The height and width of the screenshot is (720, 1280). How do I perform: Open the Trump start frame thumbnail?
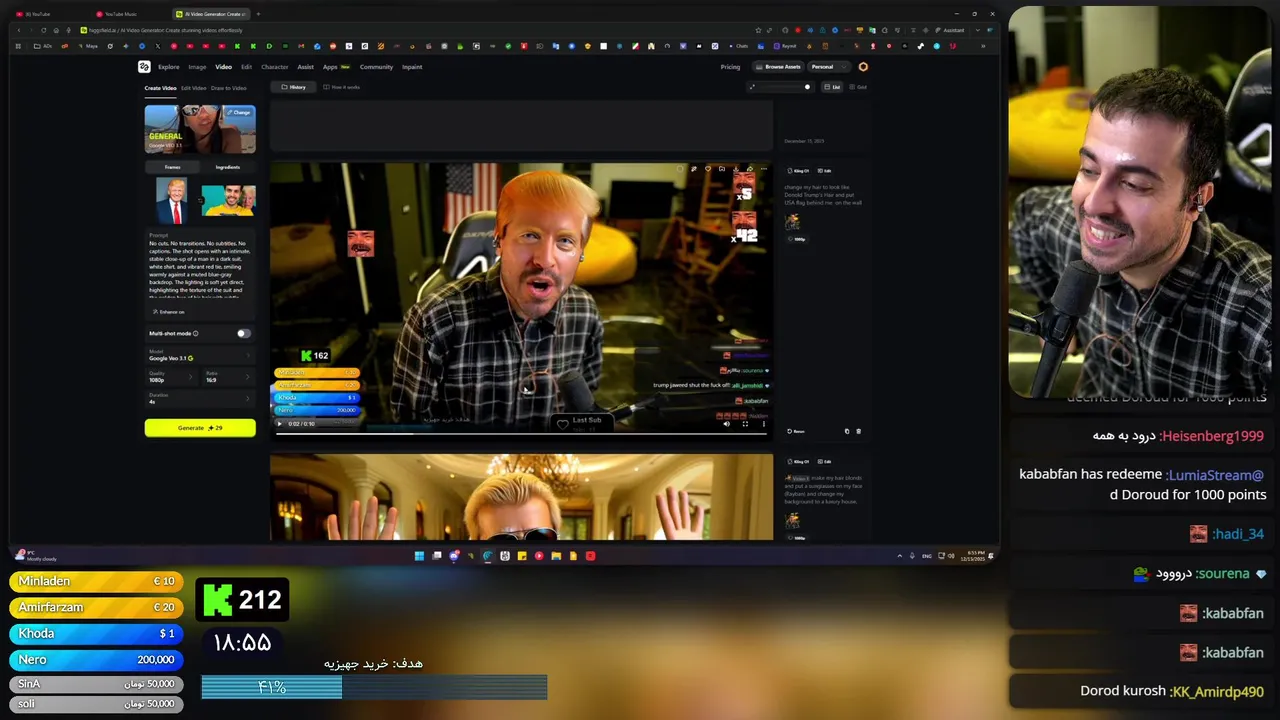coord(171,201)
